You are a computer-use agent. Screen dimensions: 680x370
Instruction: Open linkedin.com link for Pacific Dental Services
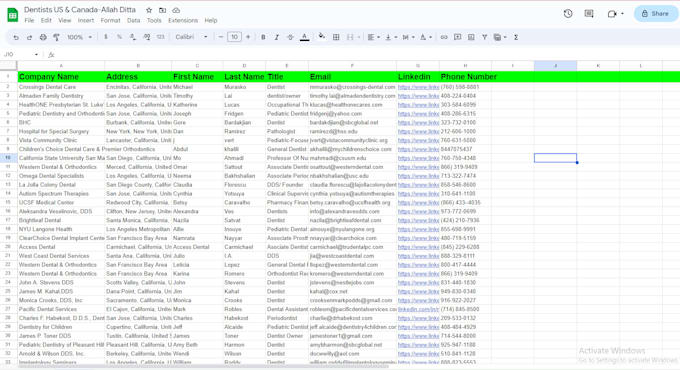click(418, 309)
